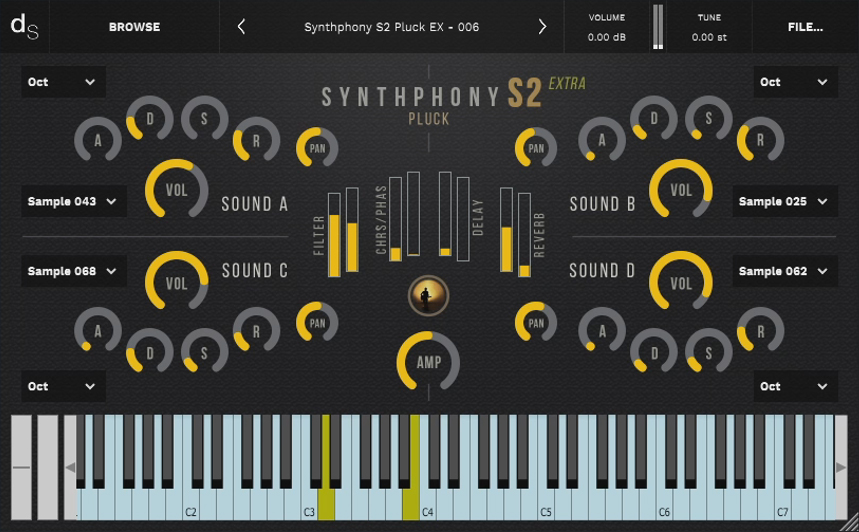Open the Sample 062 dropdown
This screenshot has width=859, height=532.
pos(785,271)
